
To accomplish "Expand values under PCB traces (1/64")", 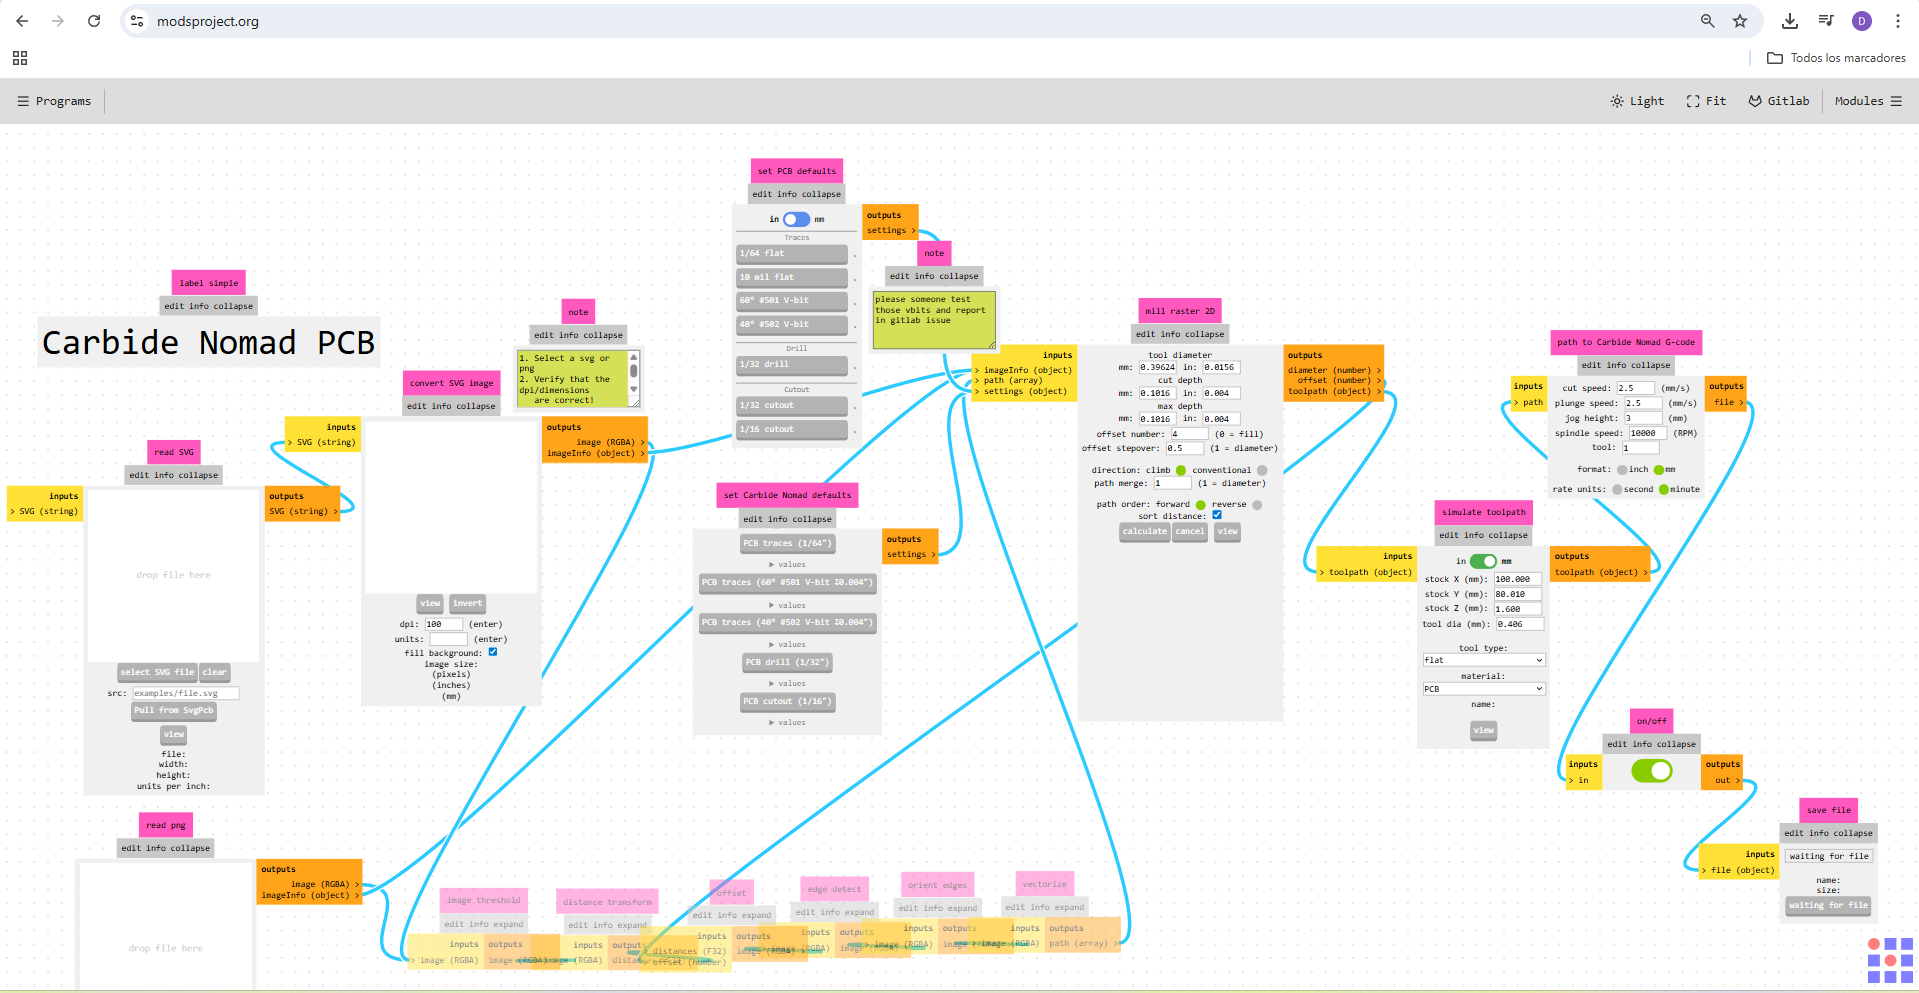I will pos(787,565).
